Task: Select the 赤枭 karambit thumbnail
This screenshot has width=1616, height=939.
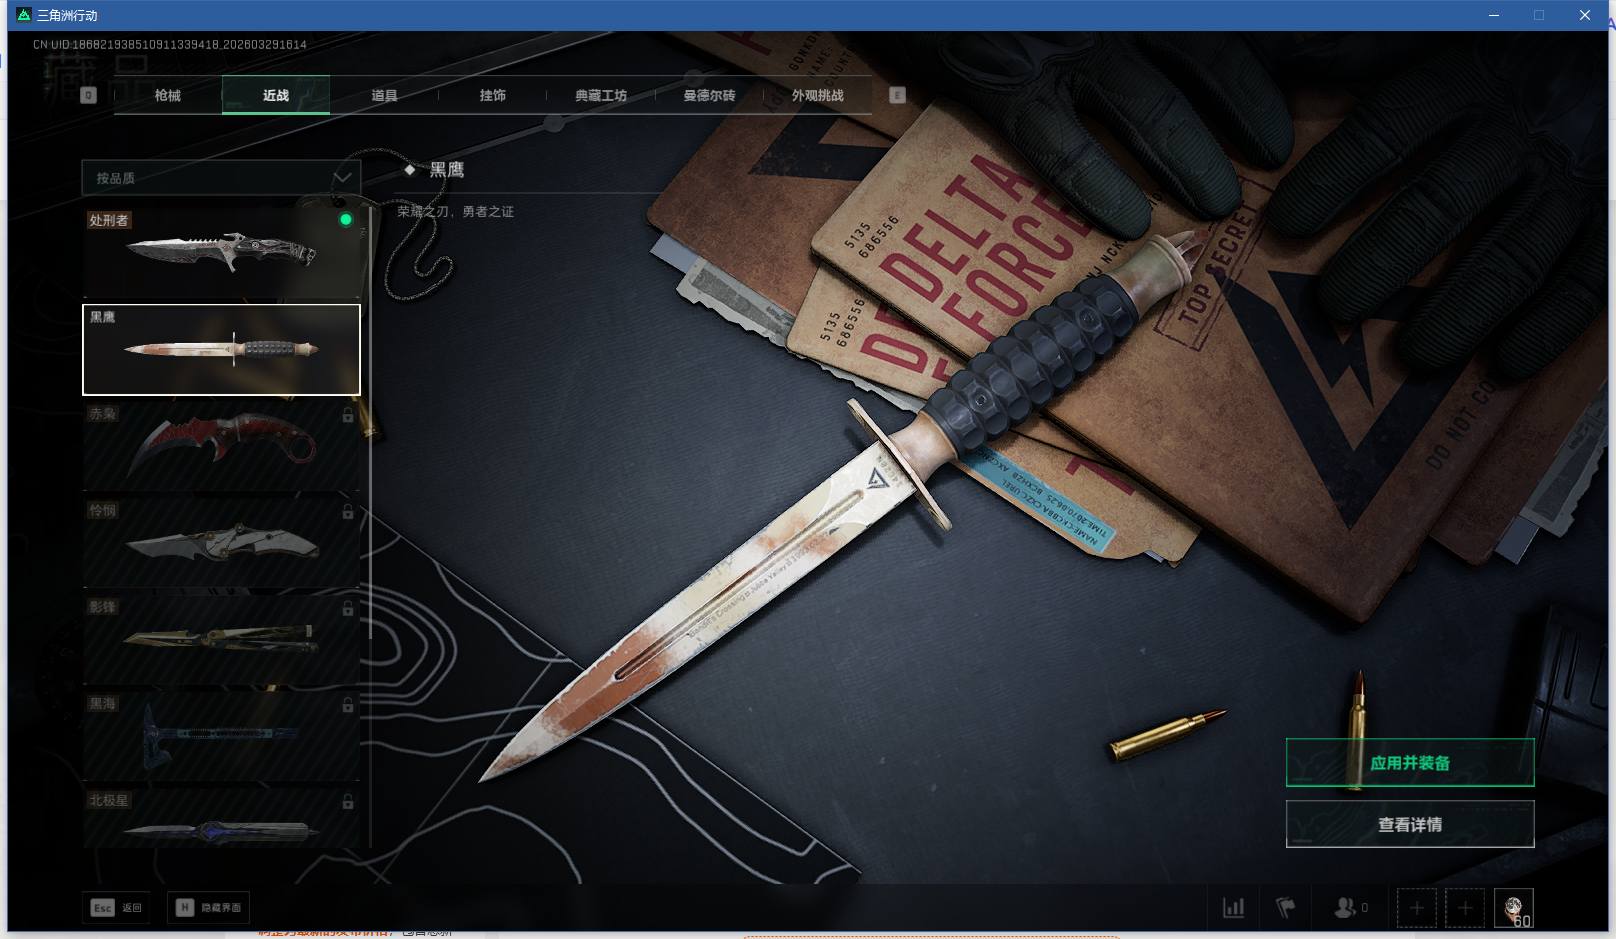Action: pyautogui.click(x=221, y=446)
